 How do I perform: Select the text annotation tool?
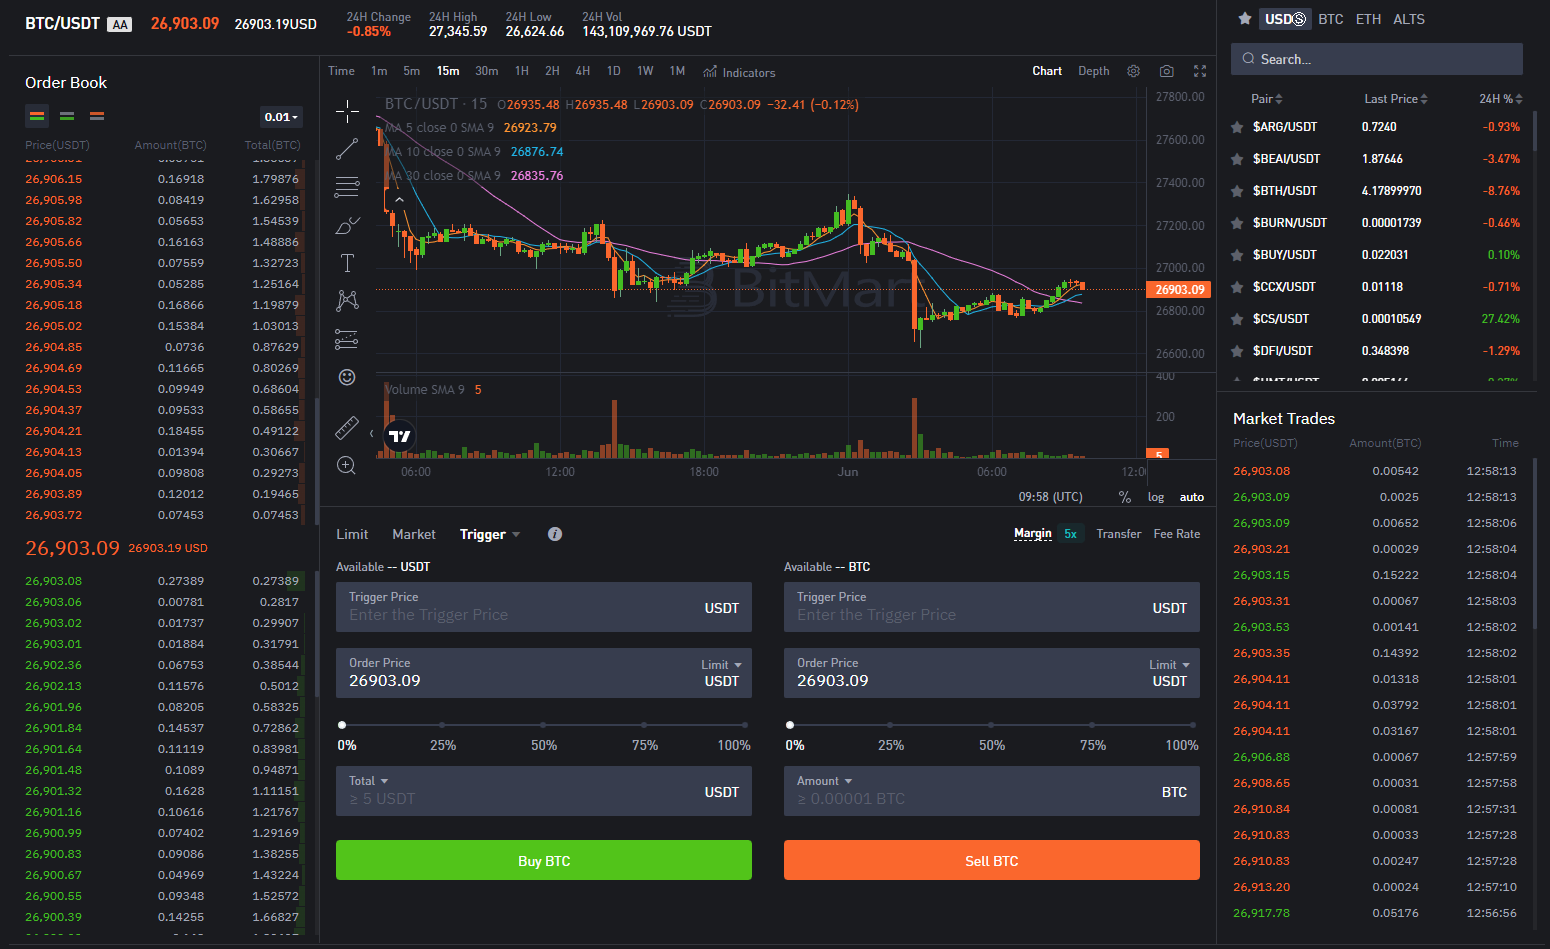[x=347, y=263]
